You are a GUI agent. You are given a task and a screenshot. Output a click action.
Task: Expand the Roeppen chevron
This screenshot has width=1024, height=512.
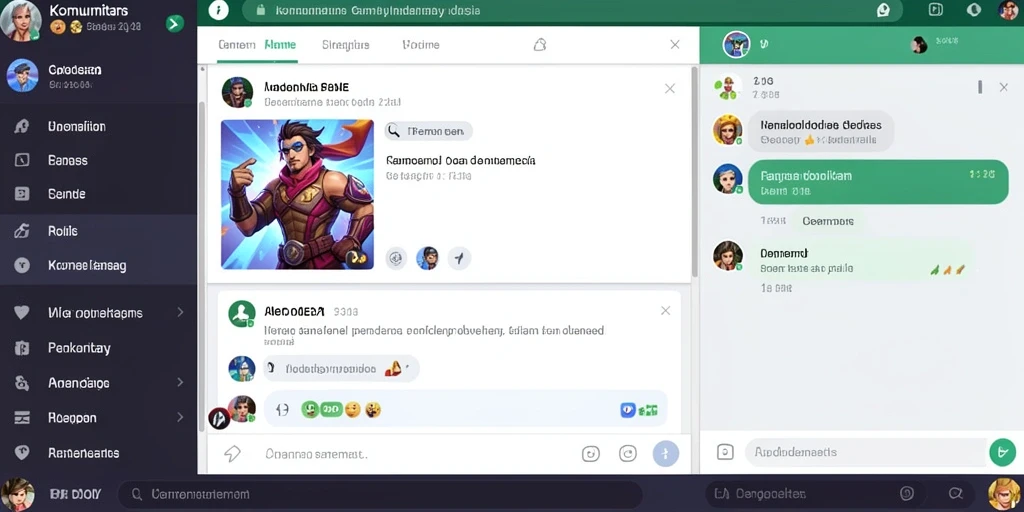pos(180,417)
